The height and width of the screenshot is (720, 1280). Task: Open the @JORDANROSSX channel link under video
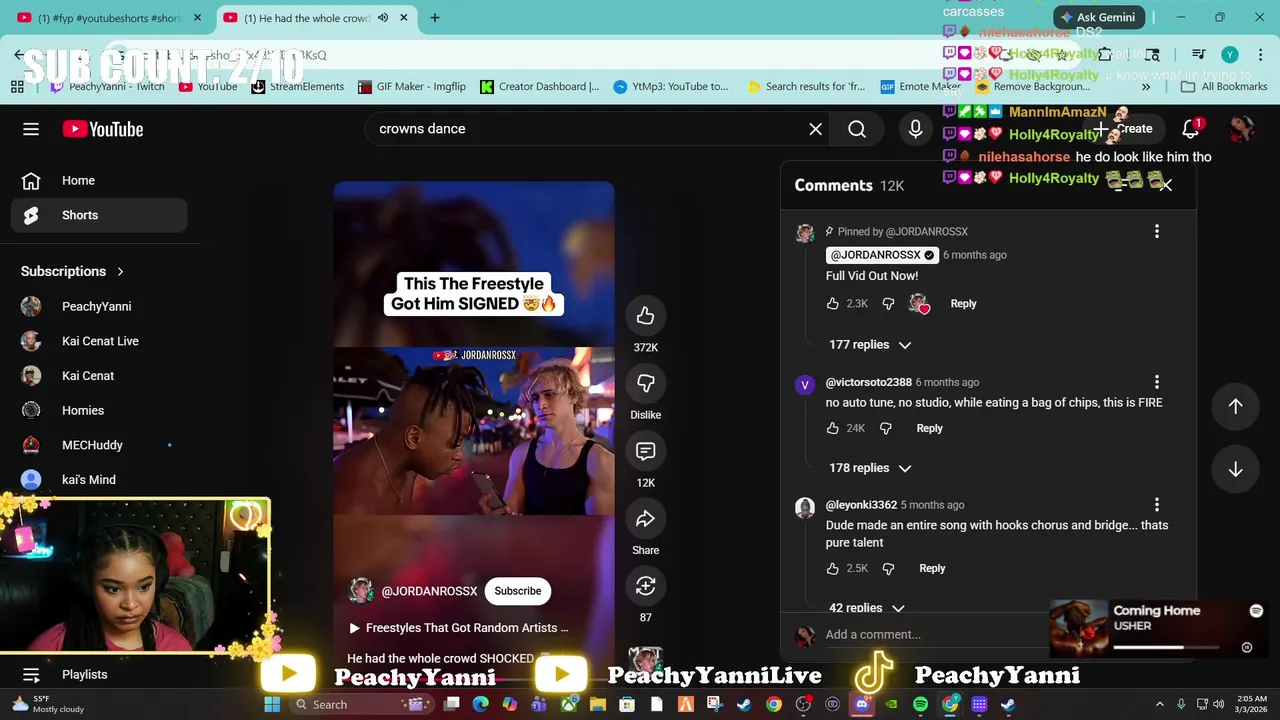(429, 591)
